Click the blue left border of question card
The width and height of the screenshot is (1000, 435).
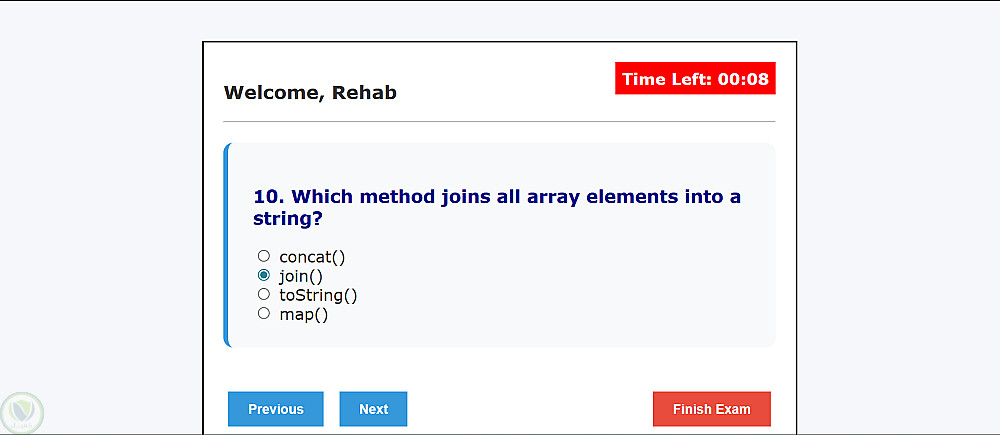(227, 245)
